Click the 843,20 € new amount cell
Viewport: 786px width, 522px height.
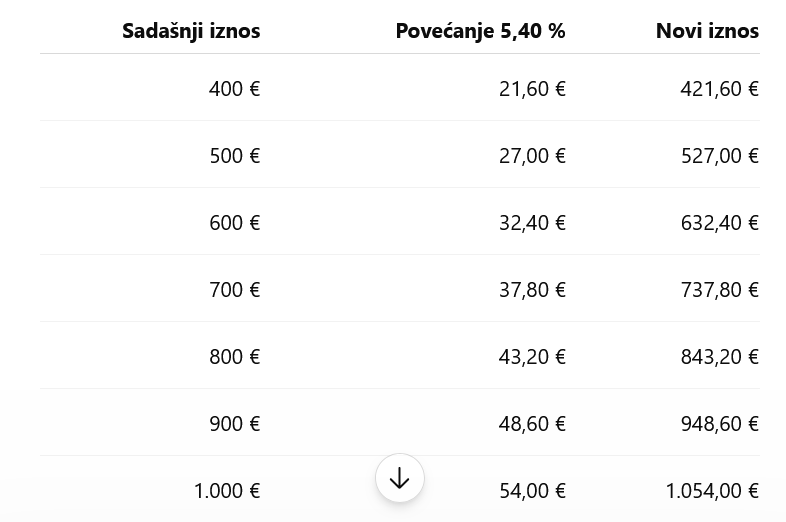pyautogui.click(x=719, y=357)
